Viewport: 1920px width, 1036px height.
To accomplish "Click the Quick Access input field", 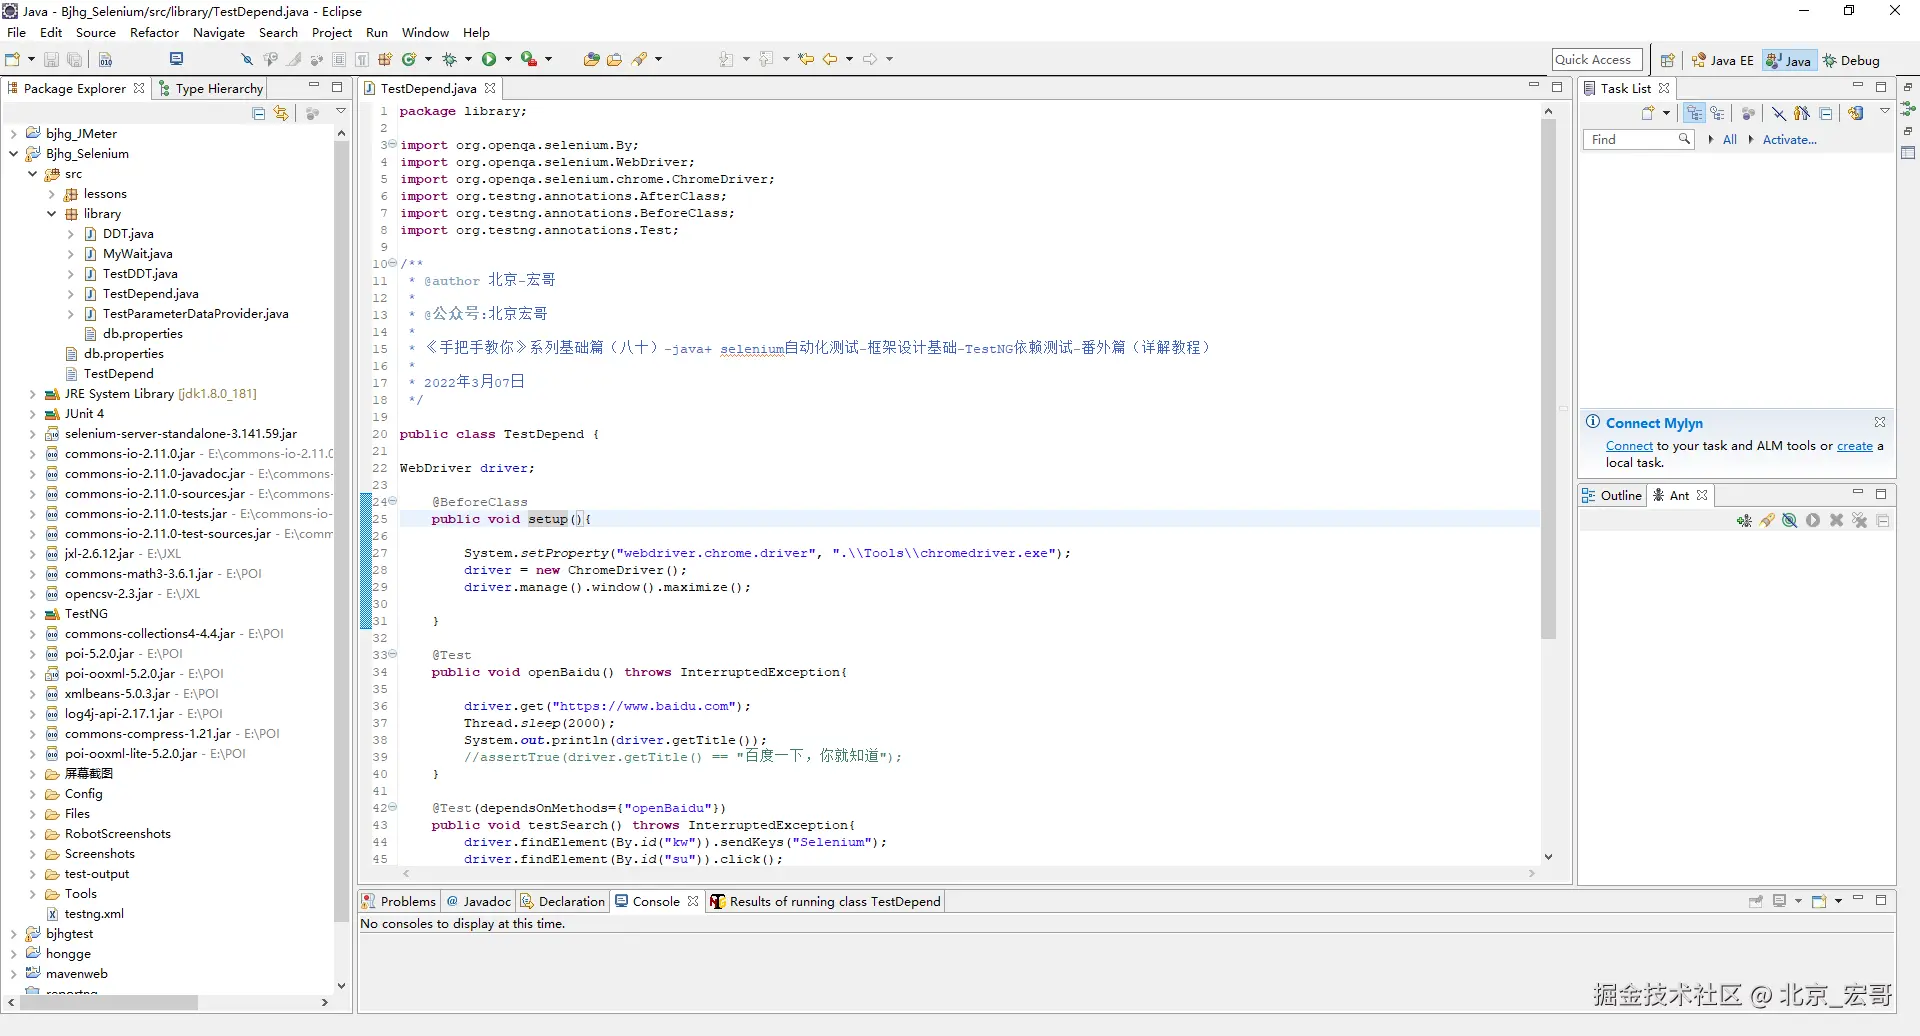I will tap(1597, 60).
